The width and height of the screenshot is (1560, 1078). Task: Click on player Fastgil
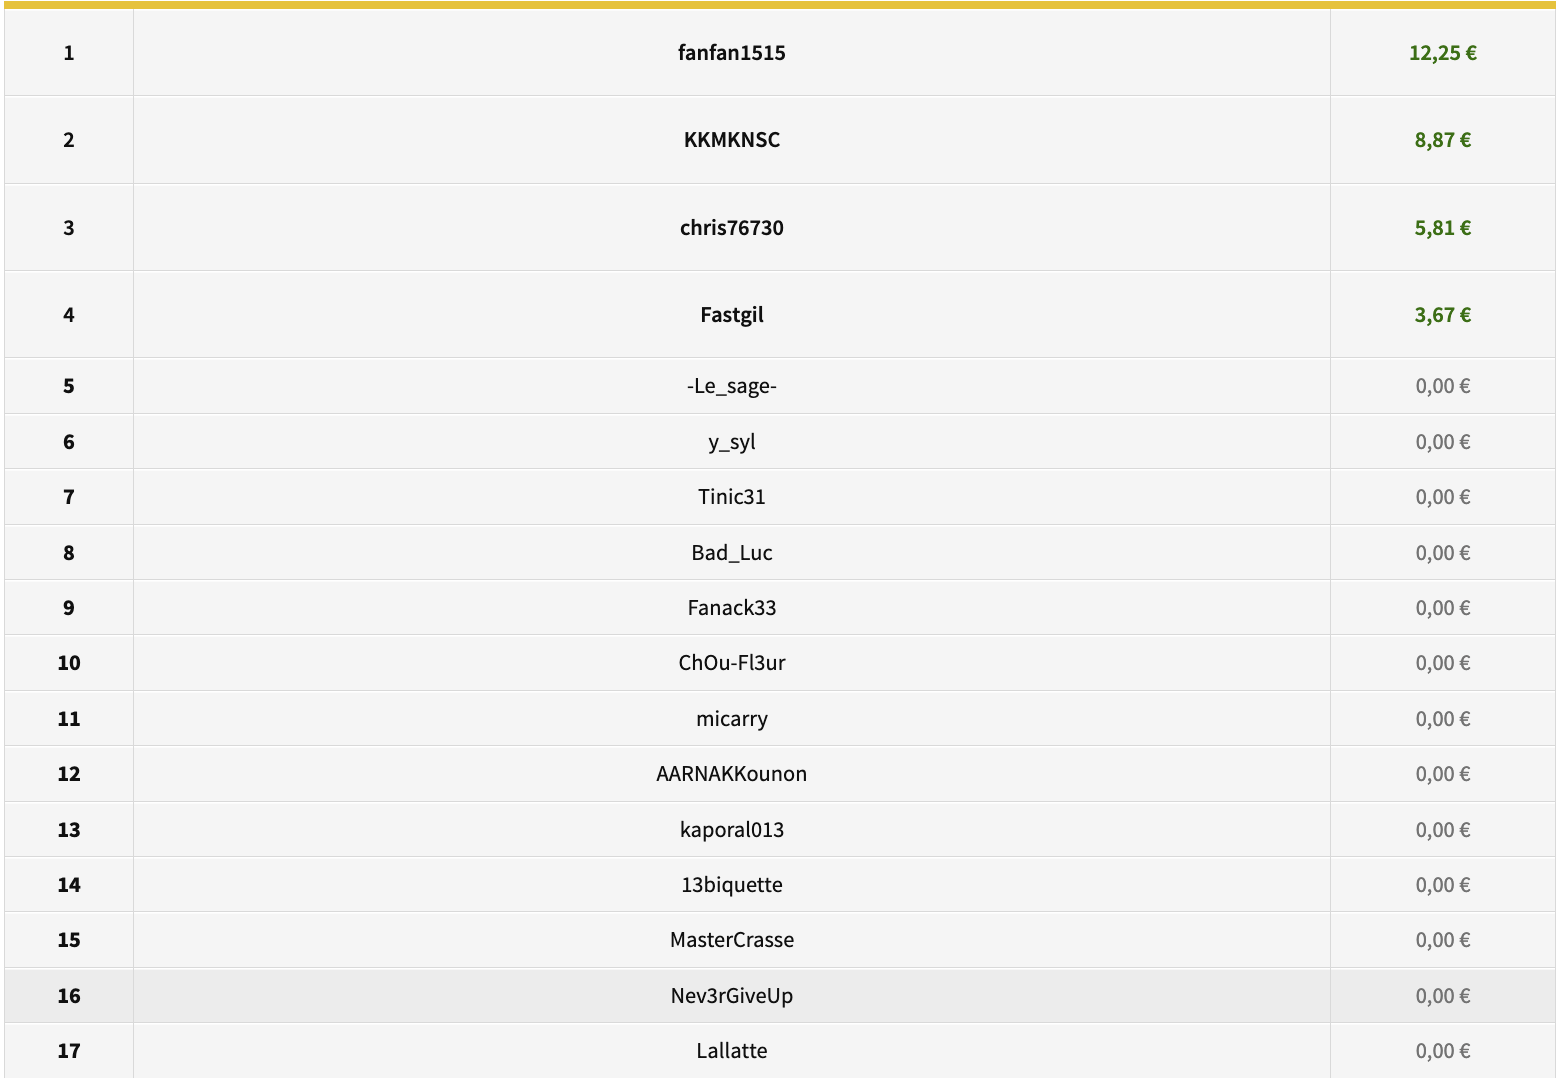click(x=731, y=315)
